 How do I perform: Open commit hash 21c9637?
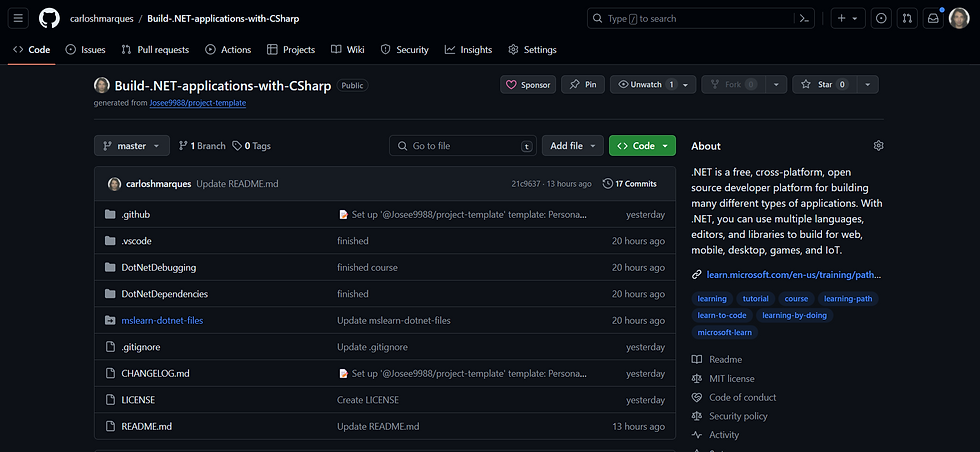click(526, 184)
